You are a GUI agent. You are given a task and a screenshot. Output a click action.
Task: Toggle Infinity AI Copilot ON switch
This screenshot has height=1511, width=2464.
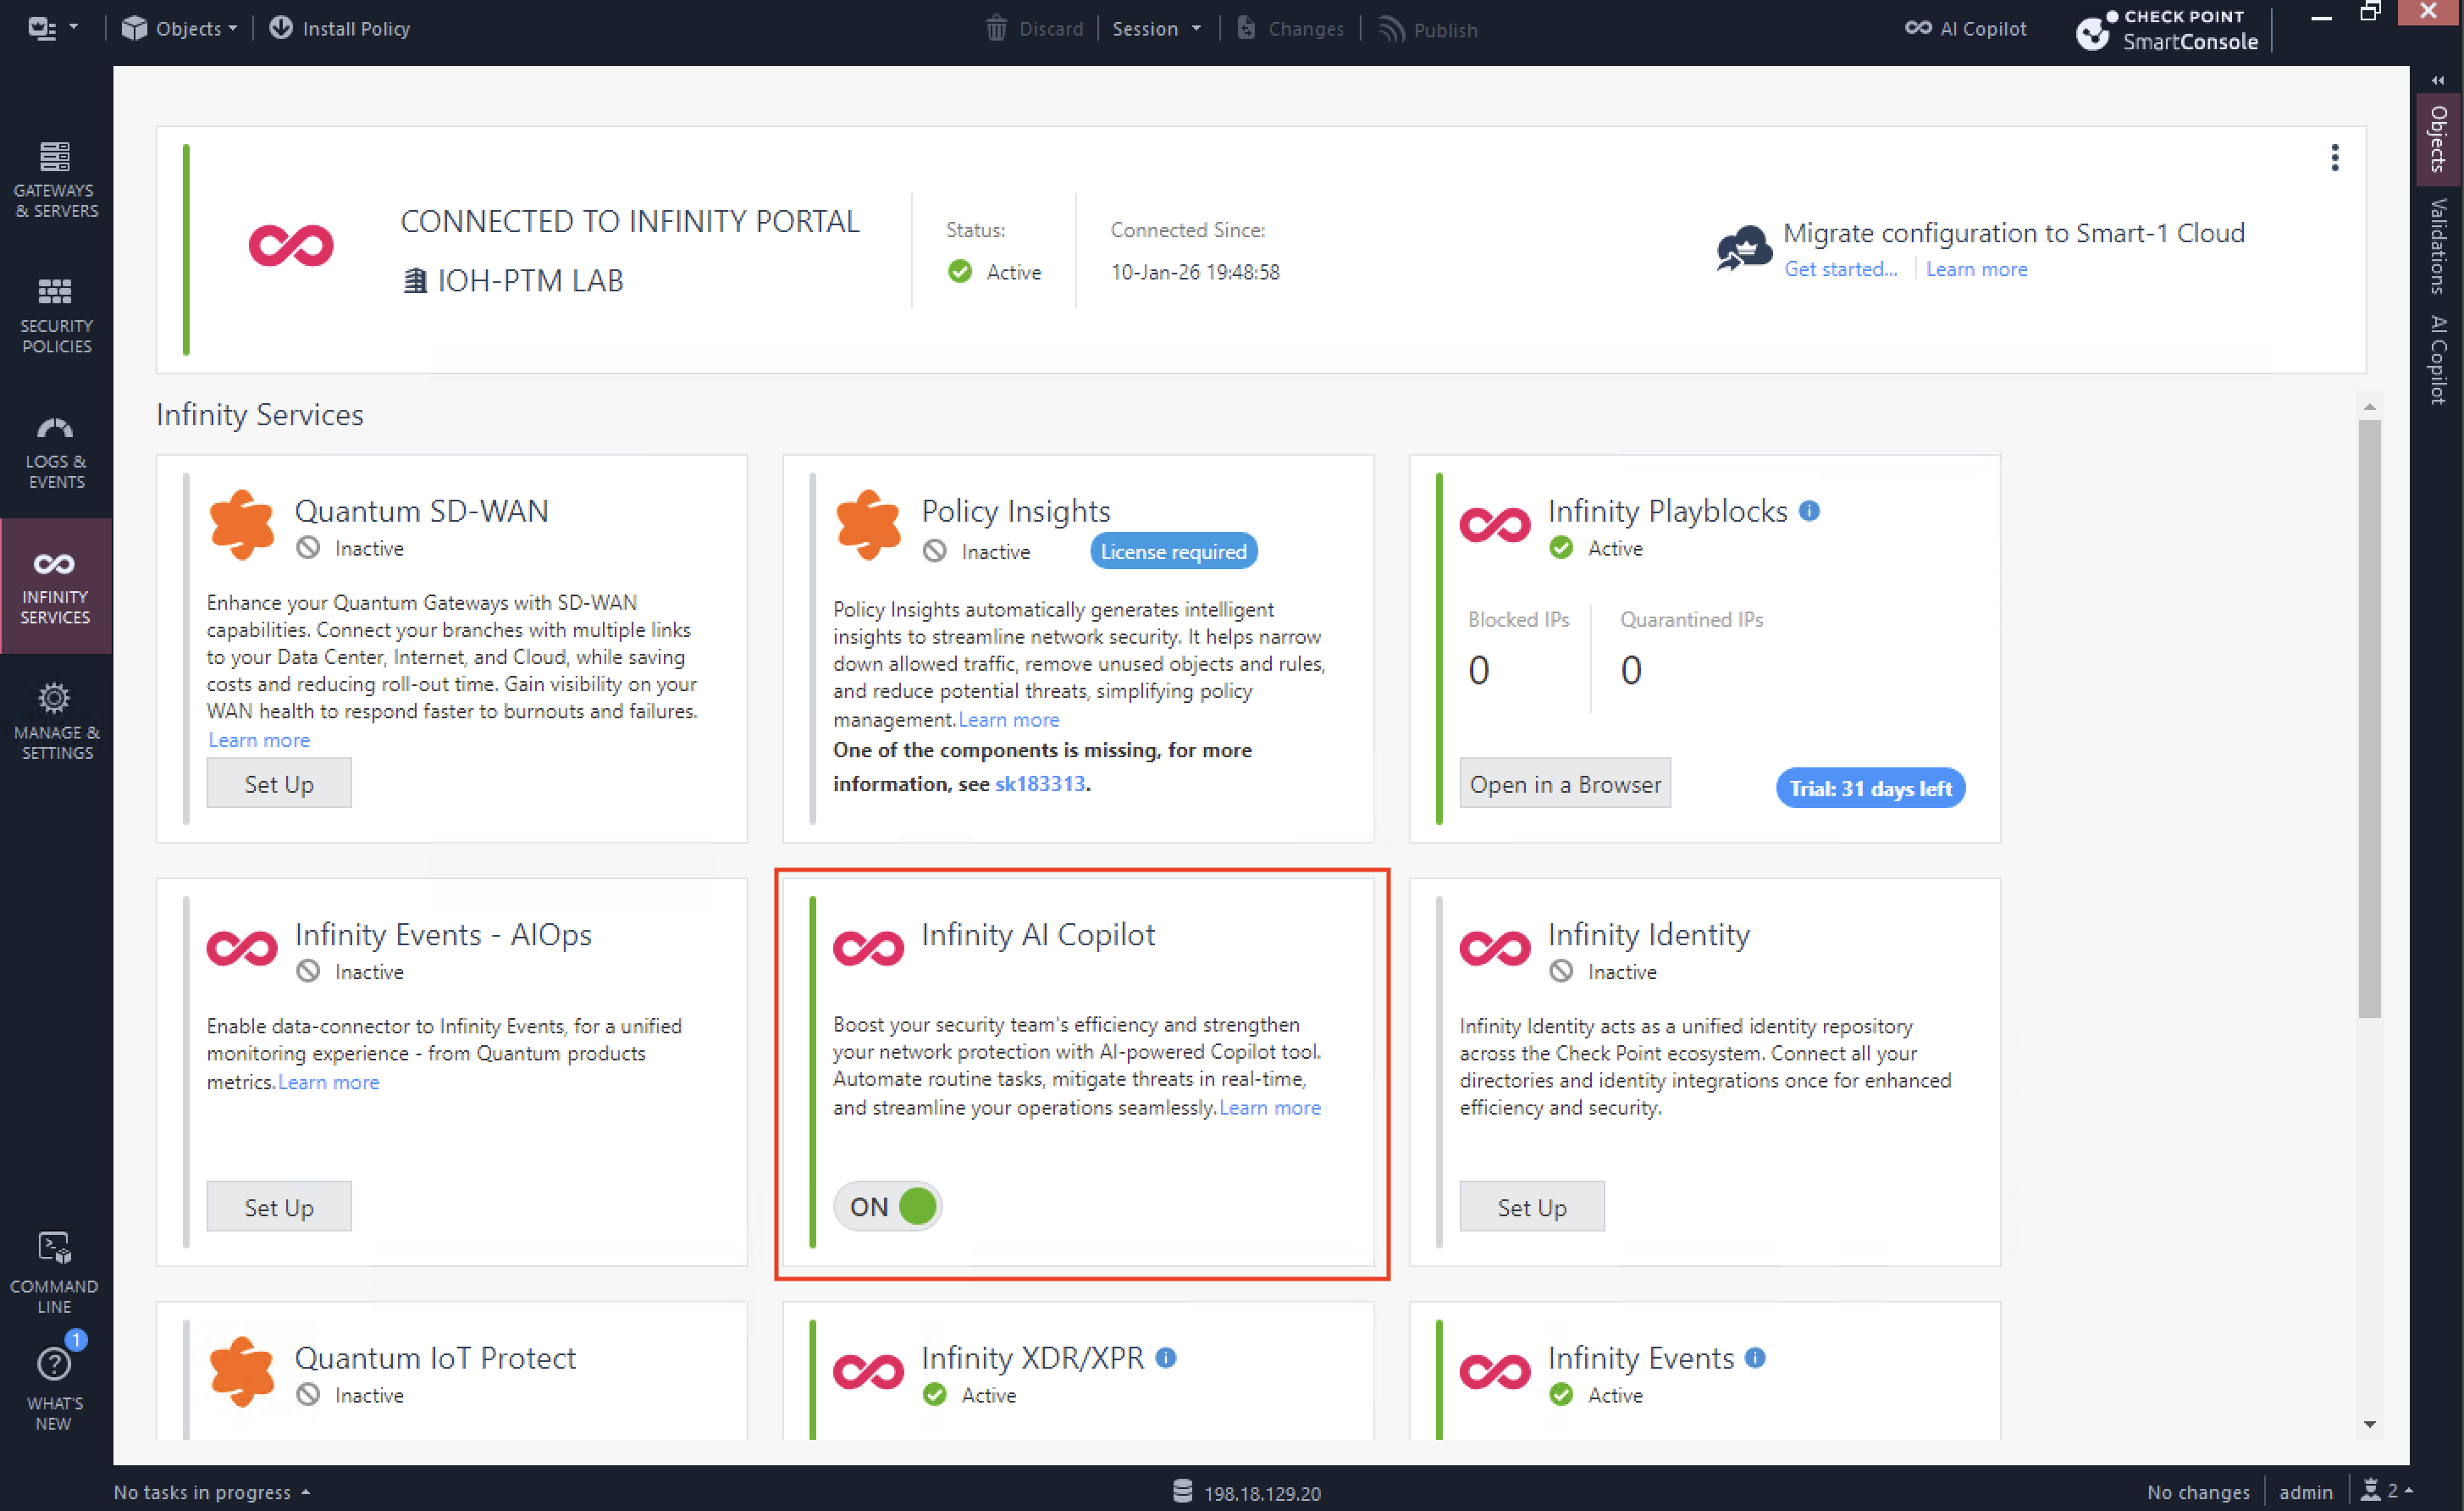[888, 1206]
